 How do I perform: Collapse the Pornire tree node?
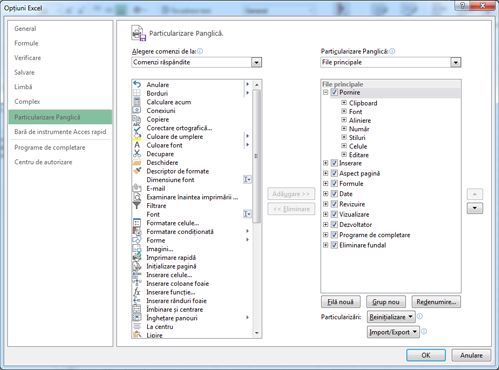pyautogui.click(x=326, y=92)
